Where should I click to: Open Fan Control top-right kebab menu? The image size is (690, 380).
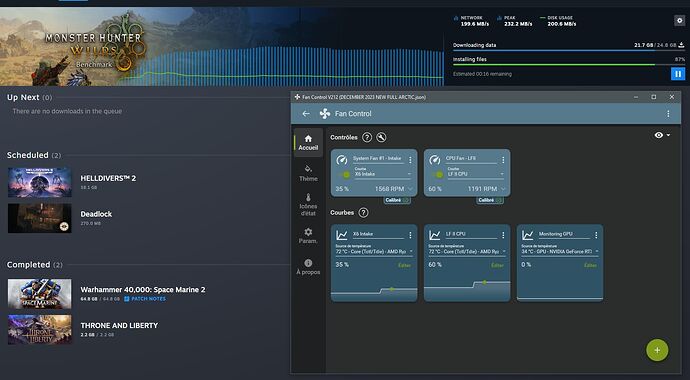click(668, 113)
